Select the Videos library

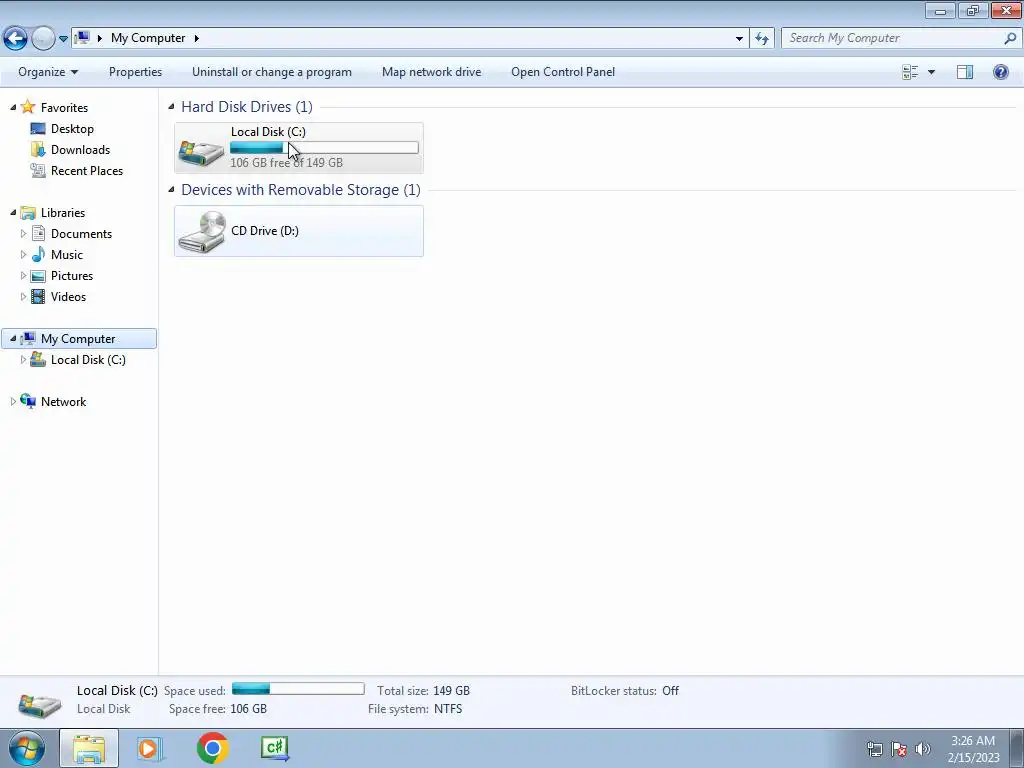(68, 296)
